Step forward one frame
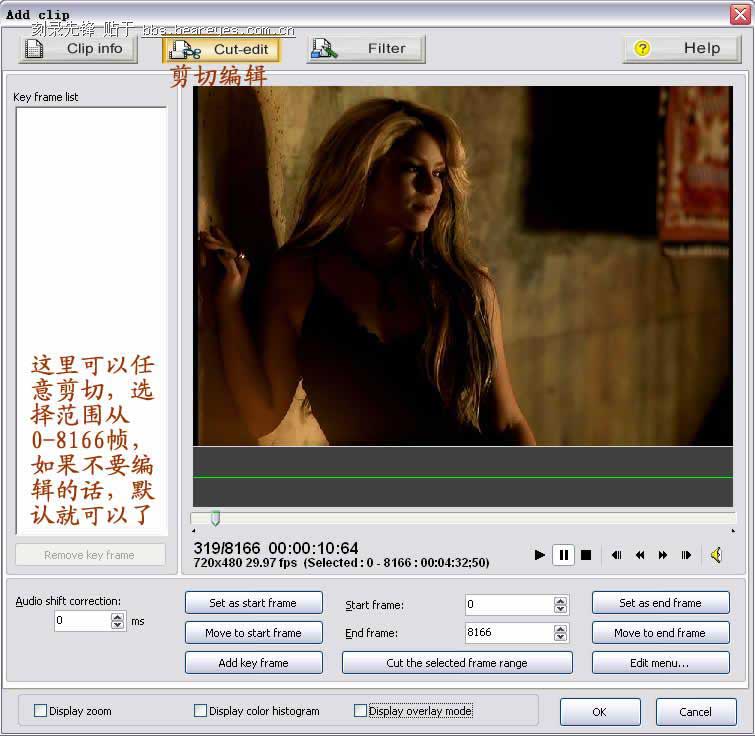The height and width of the screenshot is (736, 755). coord(686,555)
